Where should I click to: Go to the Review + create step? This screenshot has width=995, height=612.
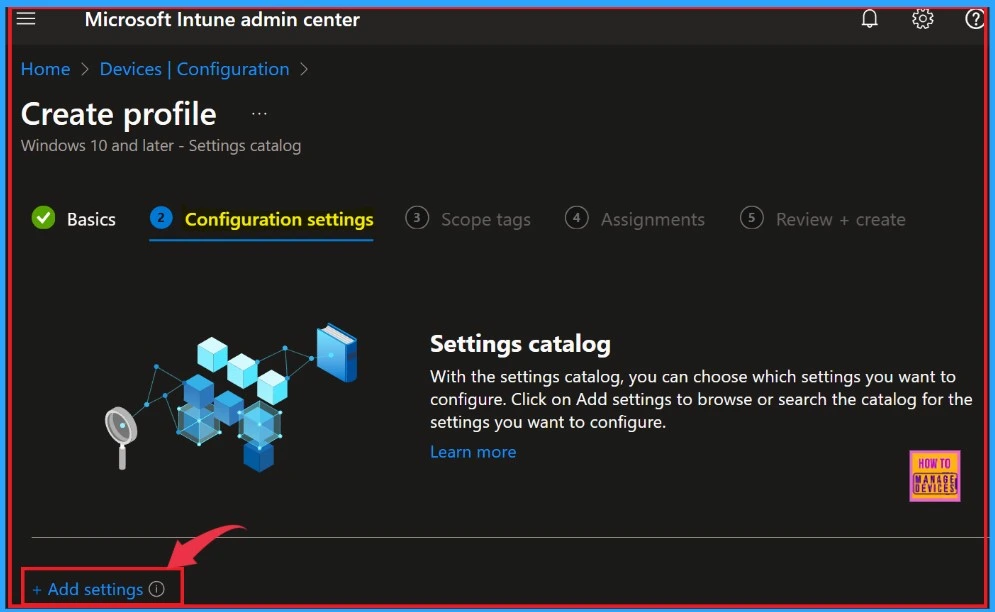coord(840,220)
